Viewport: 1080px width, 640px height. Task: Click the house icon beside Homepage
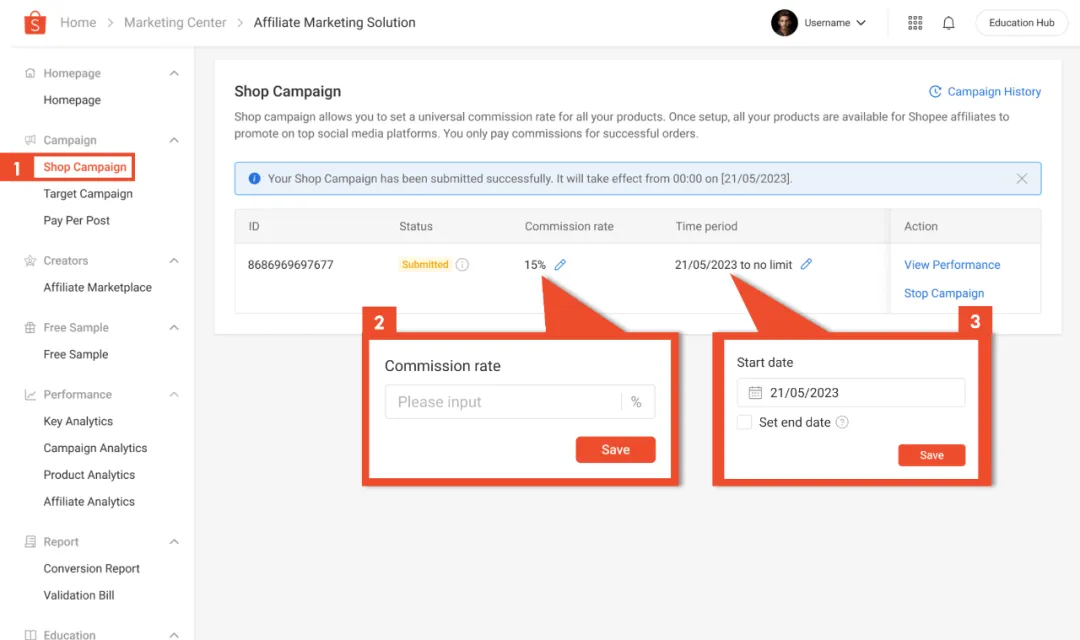click(x=30, y=73)
